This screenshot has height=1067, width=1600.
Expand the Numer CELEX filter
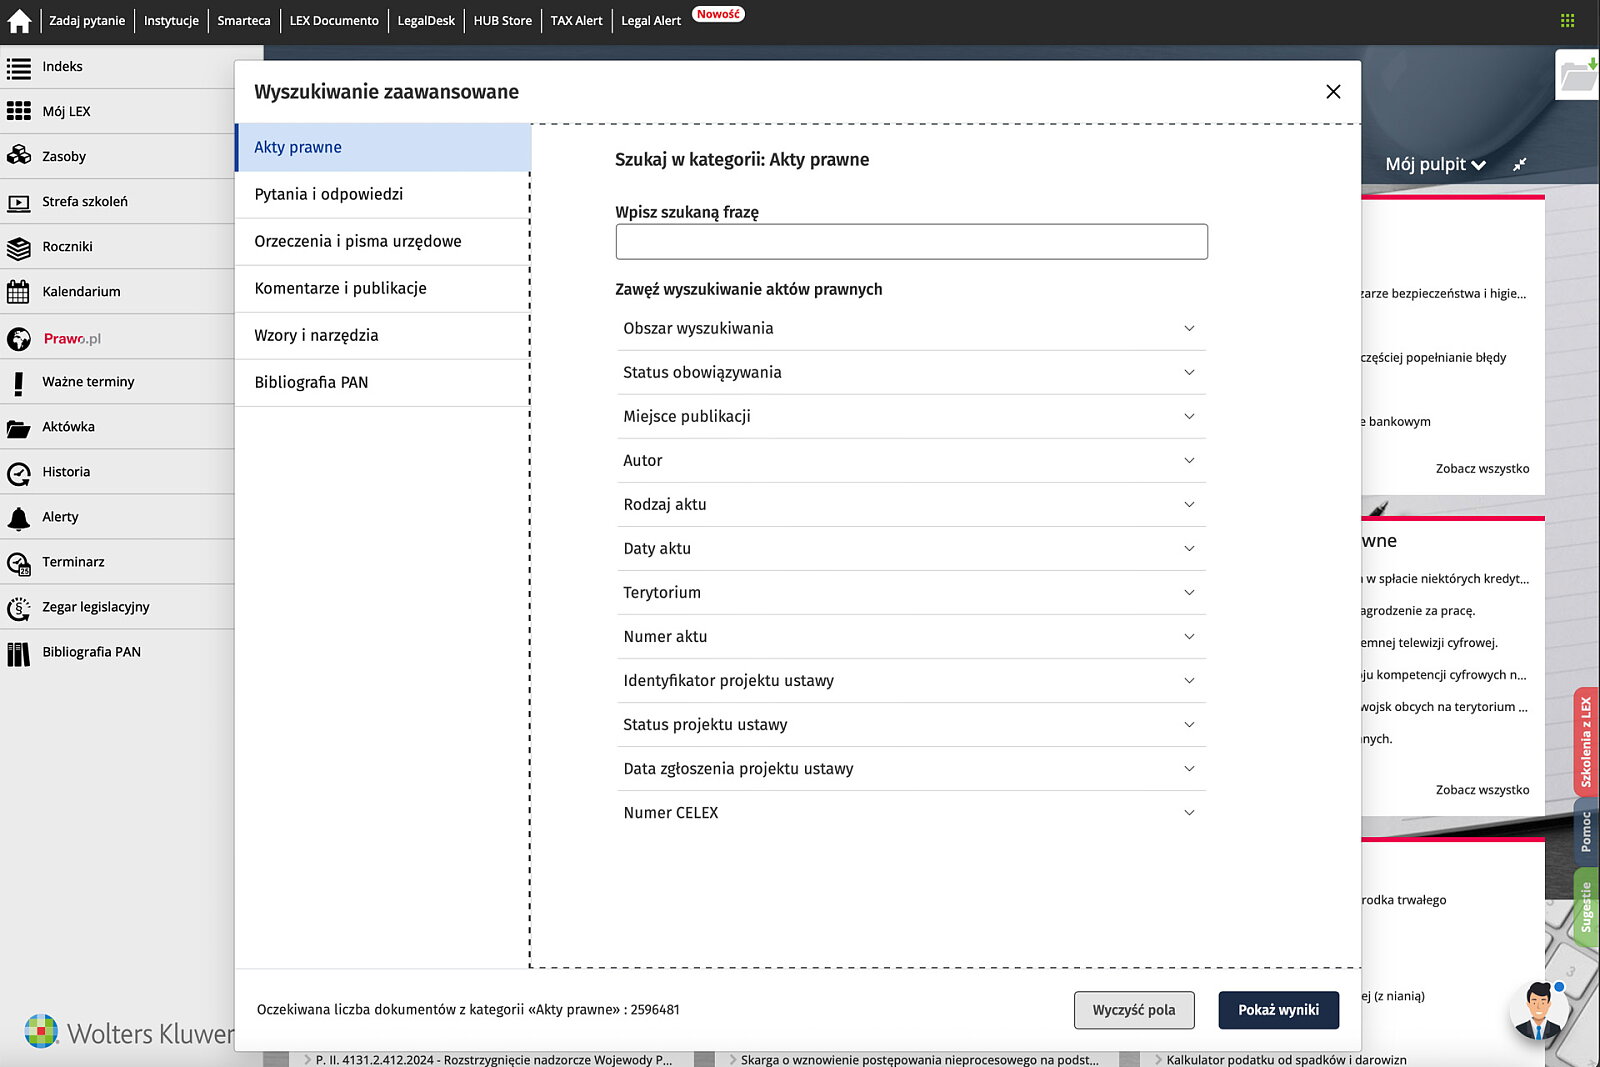coord(910,813)
